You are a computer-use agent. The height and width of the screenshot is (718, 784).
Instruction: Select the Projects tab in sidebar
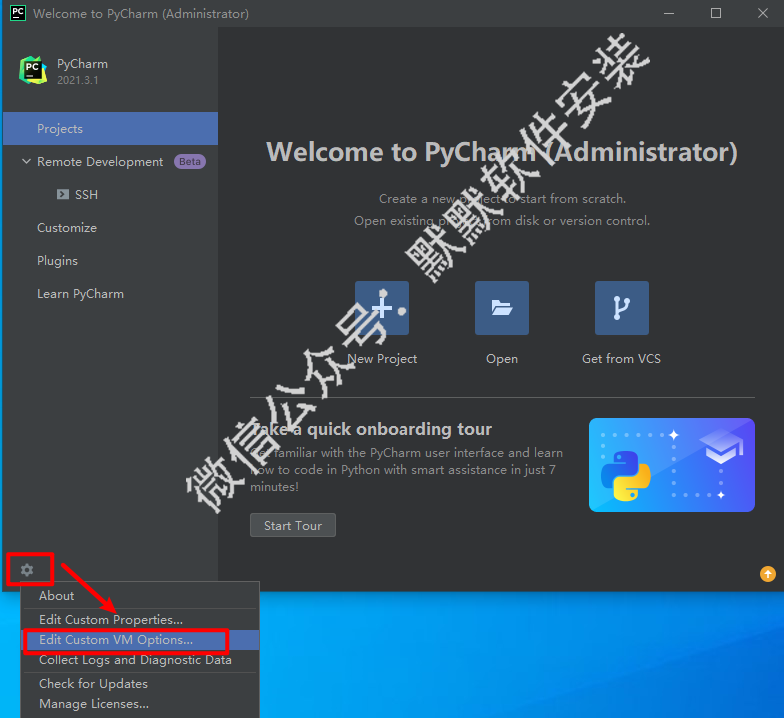point(110,128)
